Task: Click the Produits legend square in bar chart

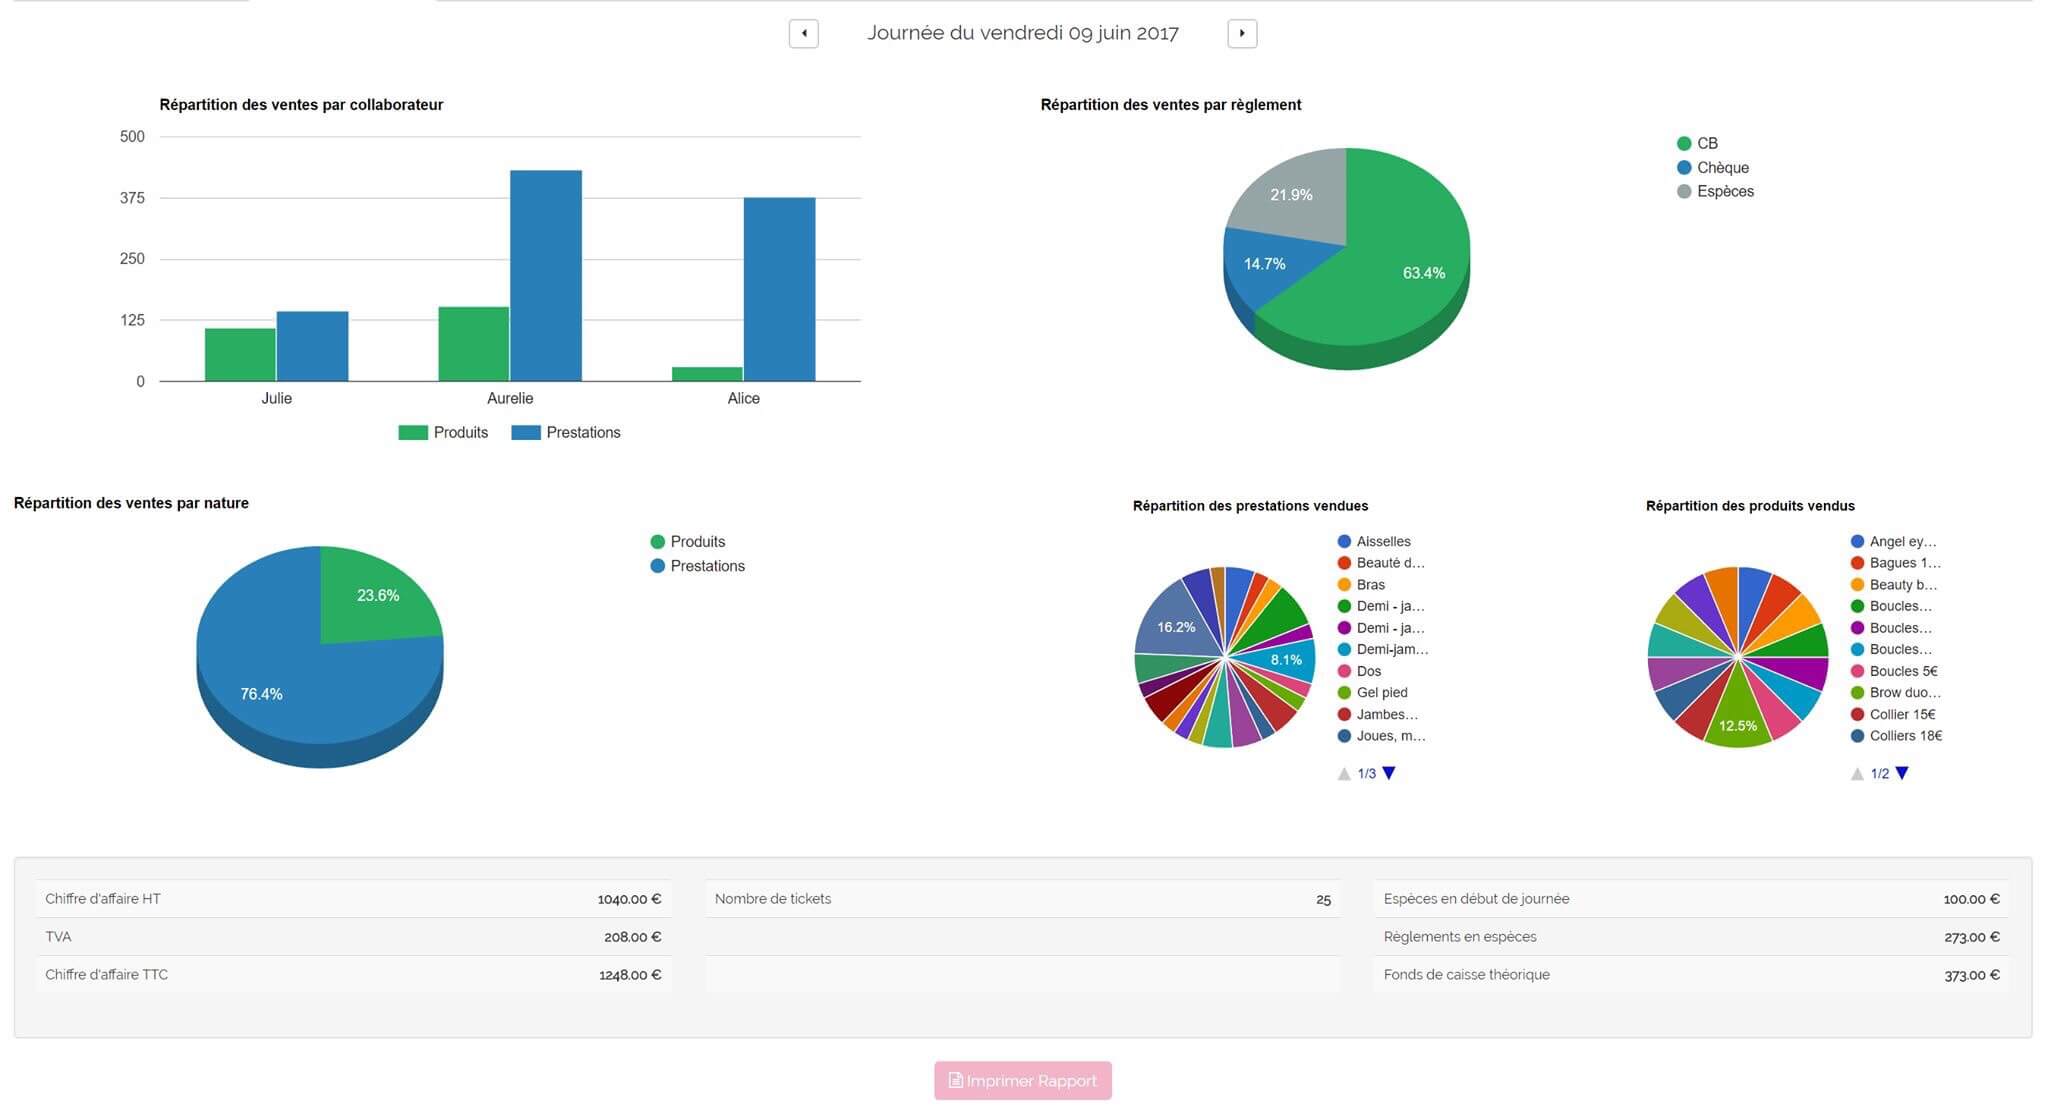Action: point(413,432)
